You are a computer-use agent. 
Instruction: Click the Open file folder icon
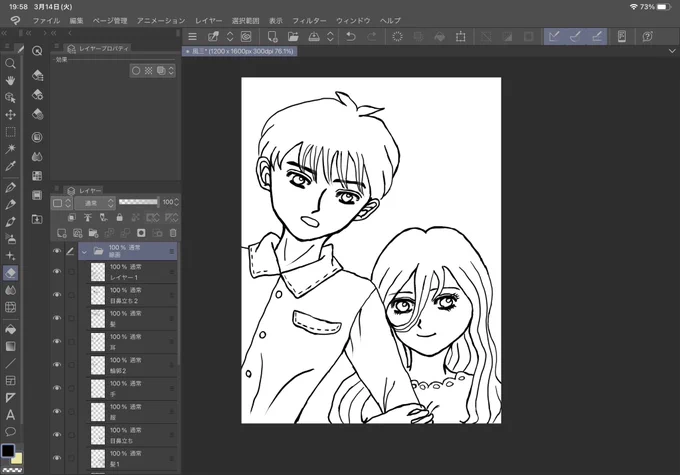294,37
